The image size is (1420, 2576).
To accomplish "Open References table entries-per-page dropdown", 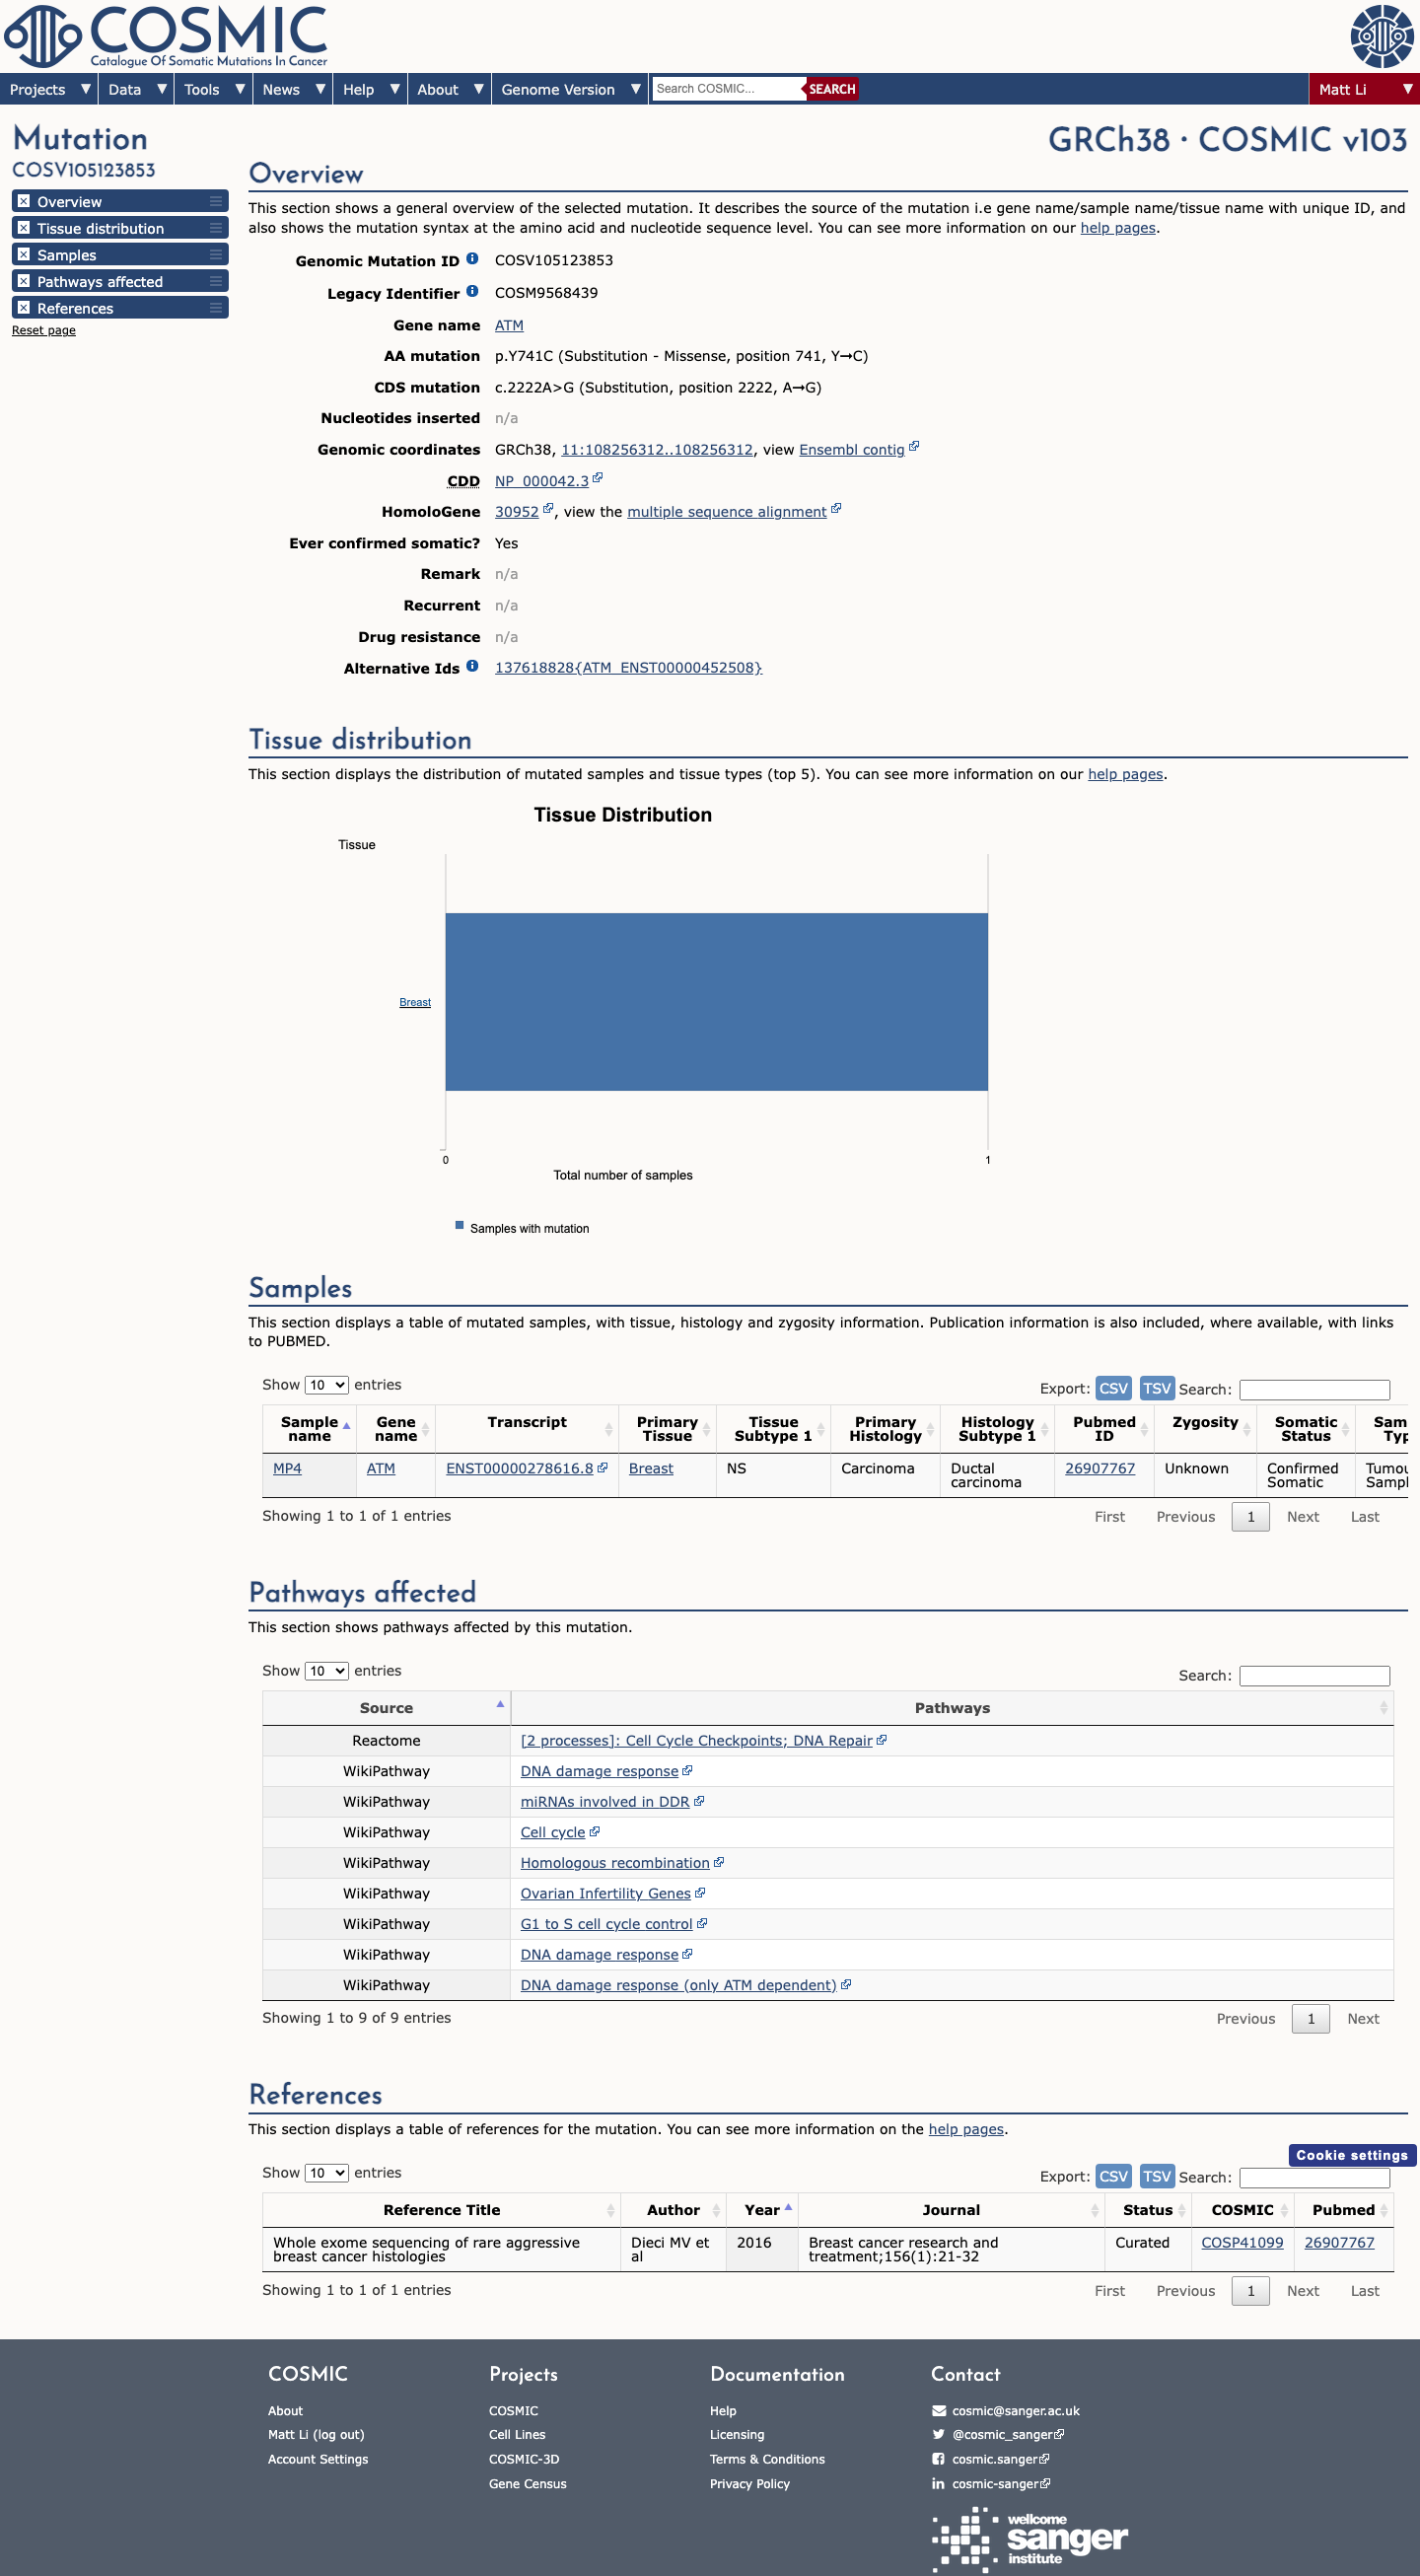I will coord(326,2173).
